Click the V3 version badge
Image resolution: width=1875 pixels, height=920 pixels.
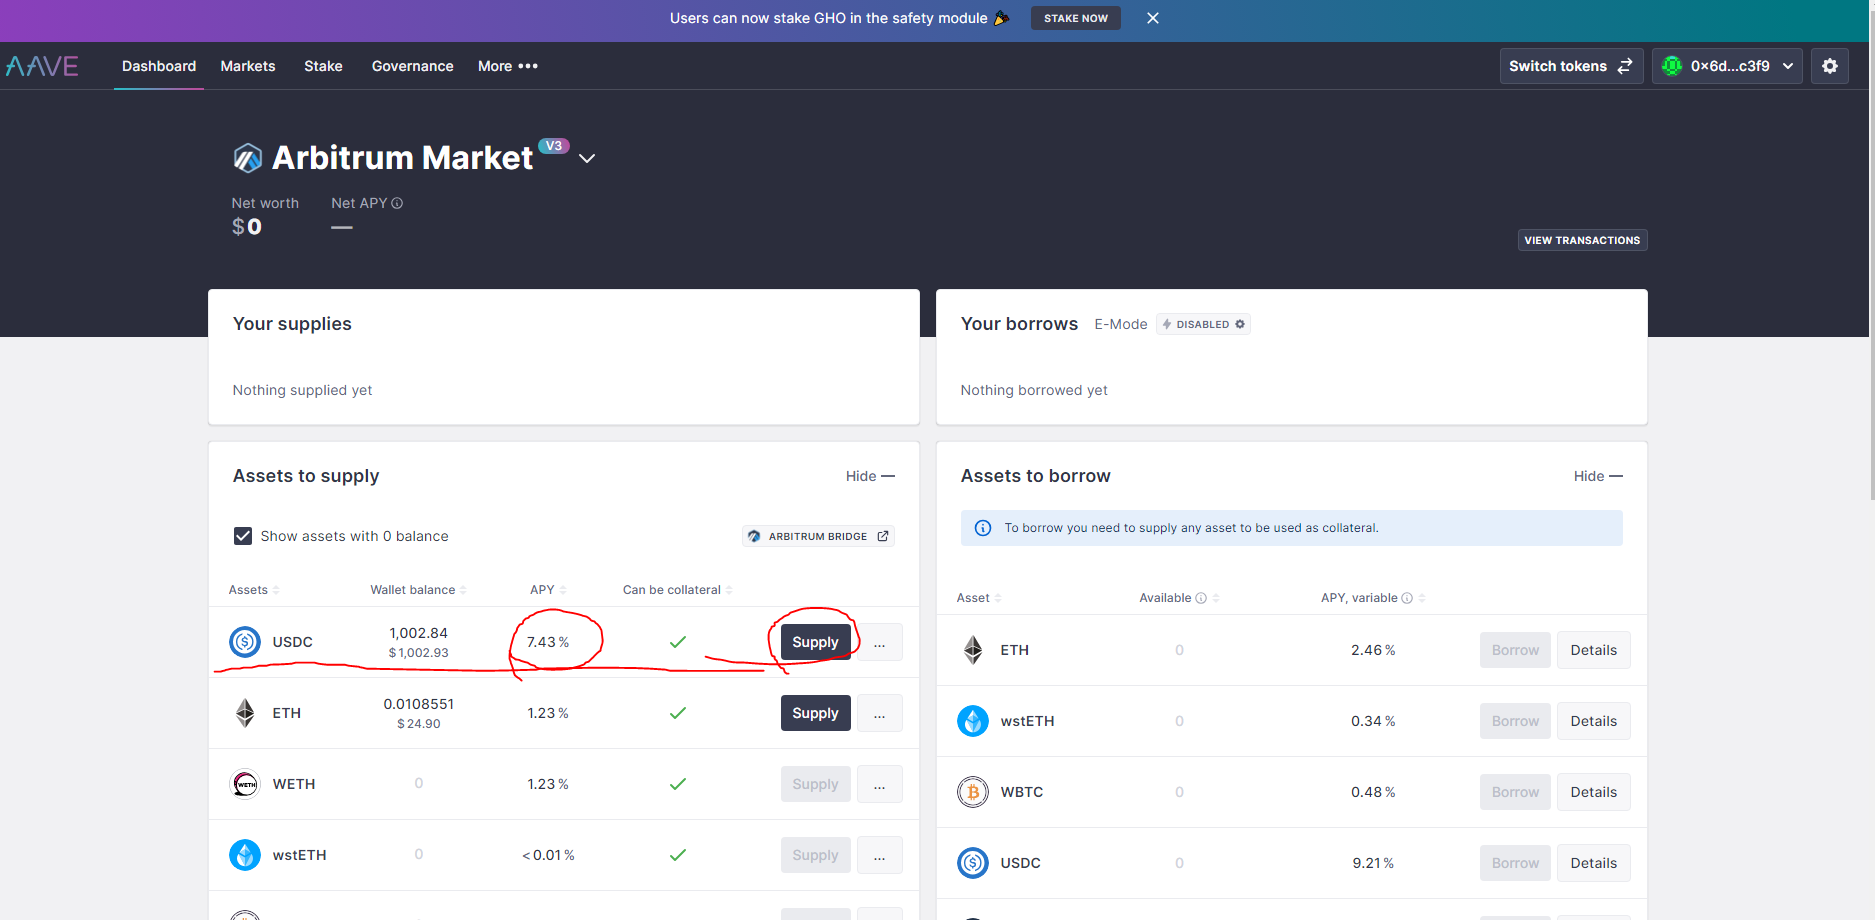(554, 146)
